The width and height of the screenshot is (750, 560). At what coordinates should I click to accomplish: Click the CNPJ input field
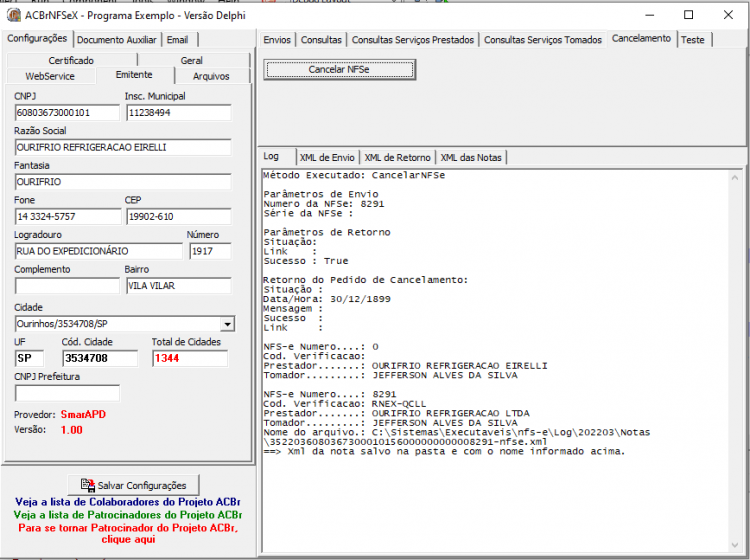(67, 113)
